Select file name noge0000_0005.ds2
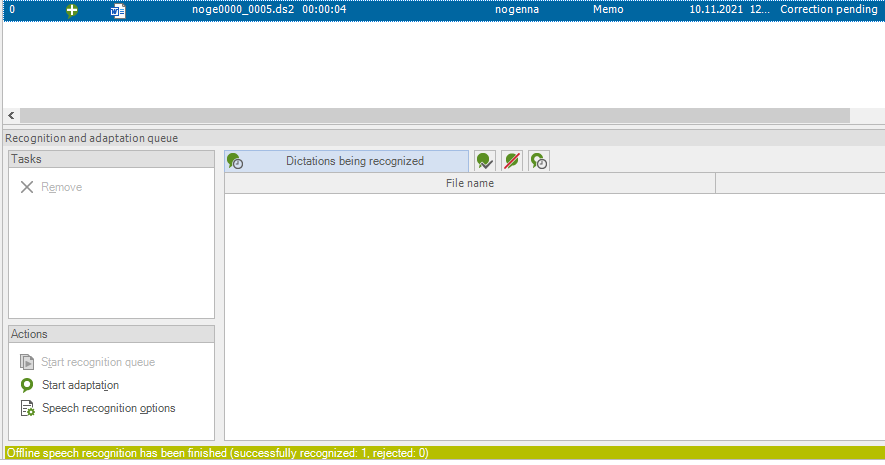 click(x=243, y=10)
